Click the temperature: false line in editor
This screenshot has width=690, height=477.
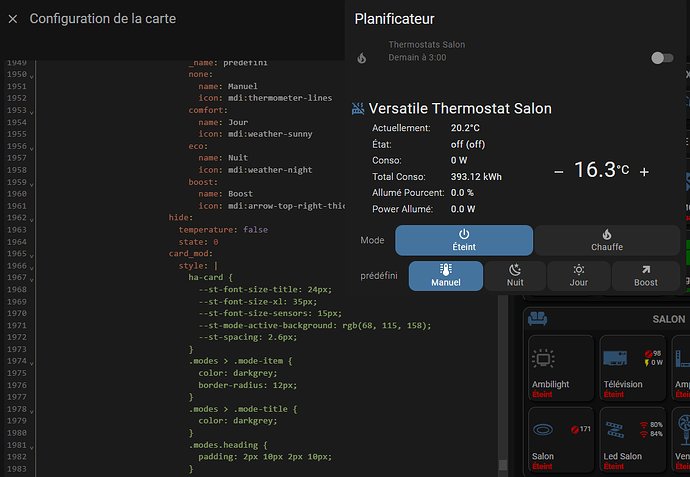pyautogui.click(x=223, y=230)
